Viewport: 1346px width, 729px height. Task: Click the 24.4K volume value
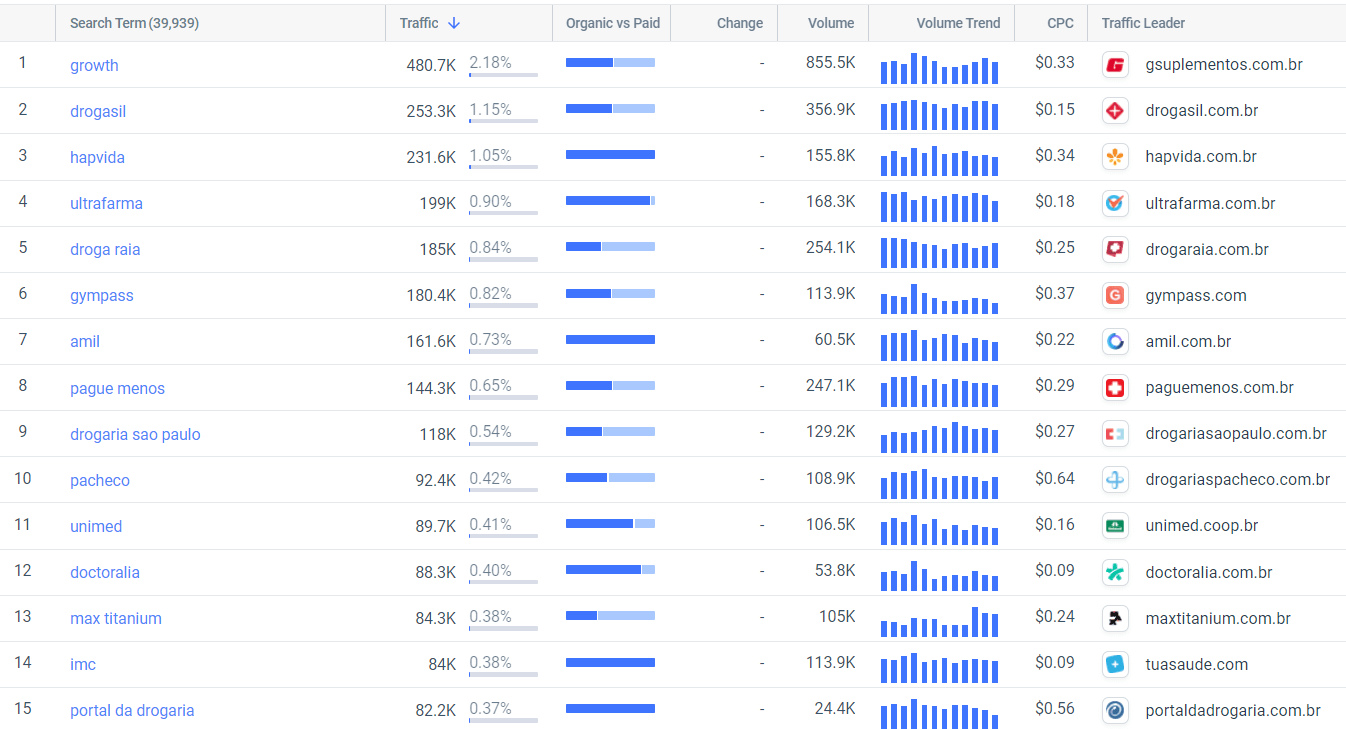click(835, 708)
